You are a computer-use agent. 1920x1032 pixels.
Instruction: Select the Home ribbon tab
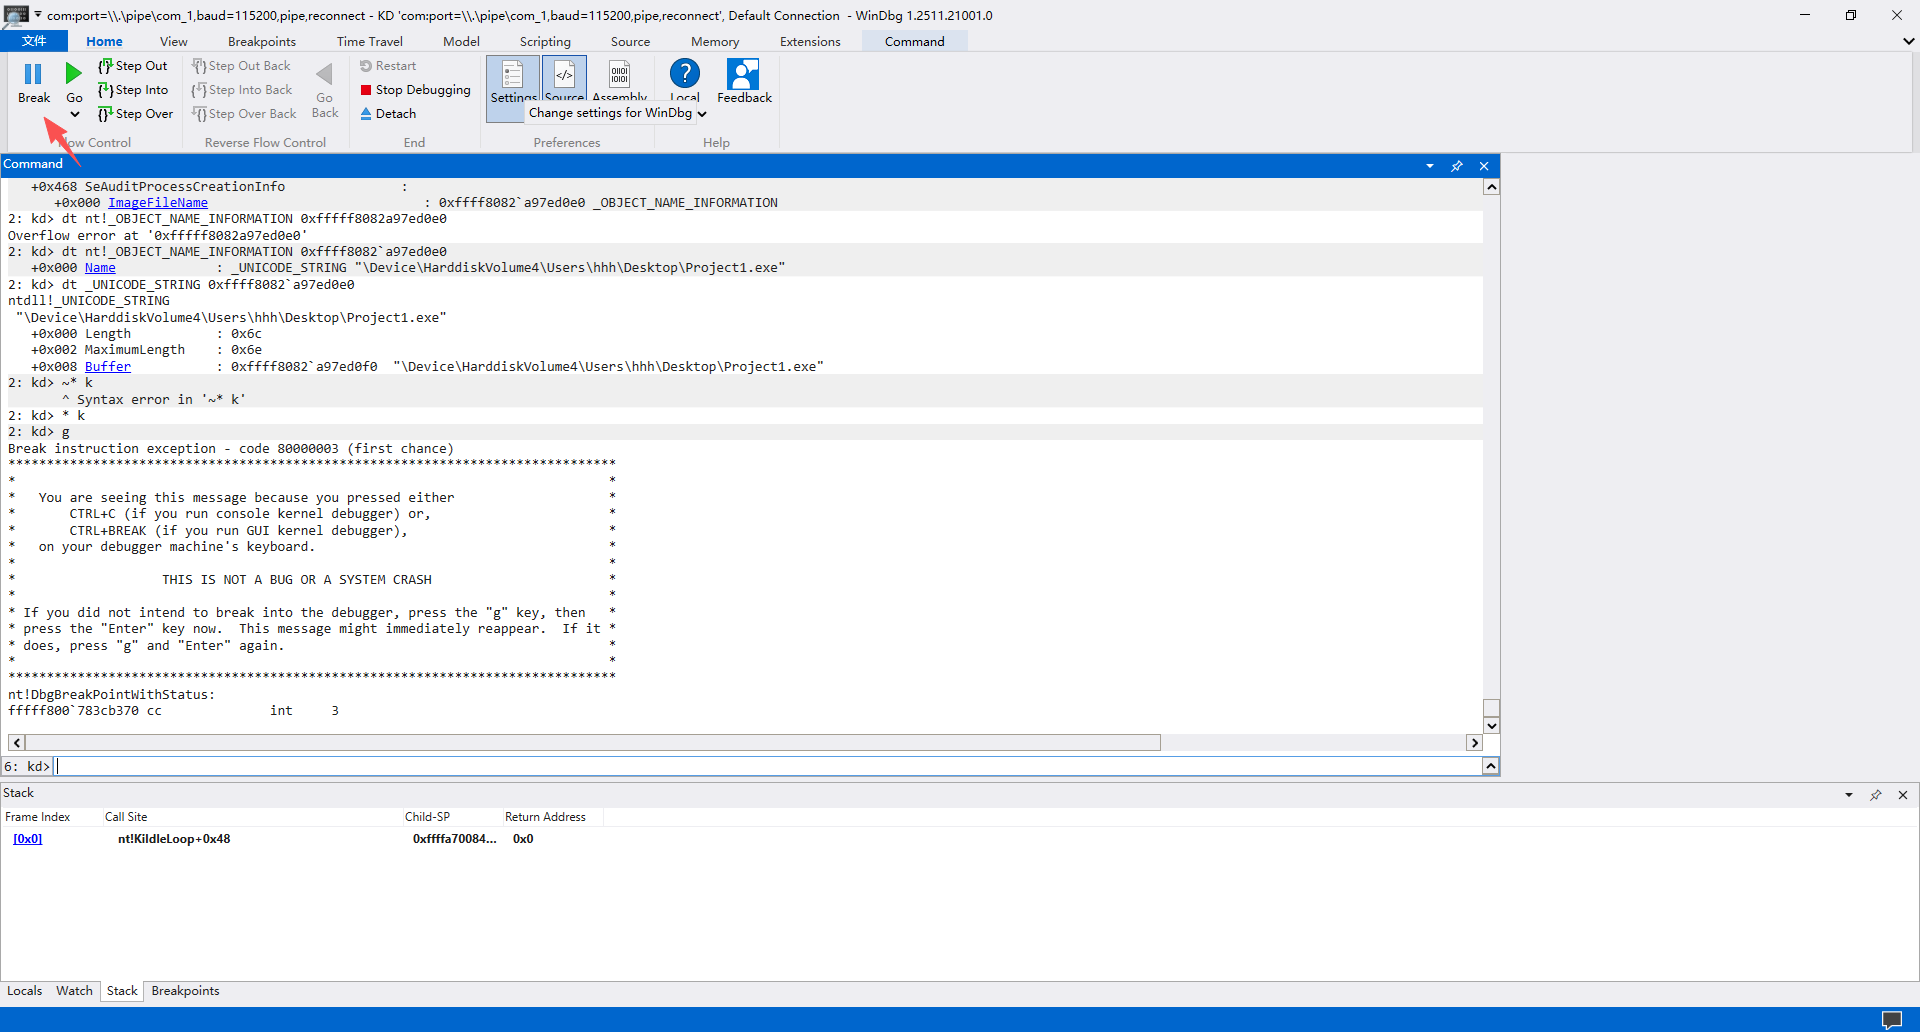click(x=104, y=41)
